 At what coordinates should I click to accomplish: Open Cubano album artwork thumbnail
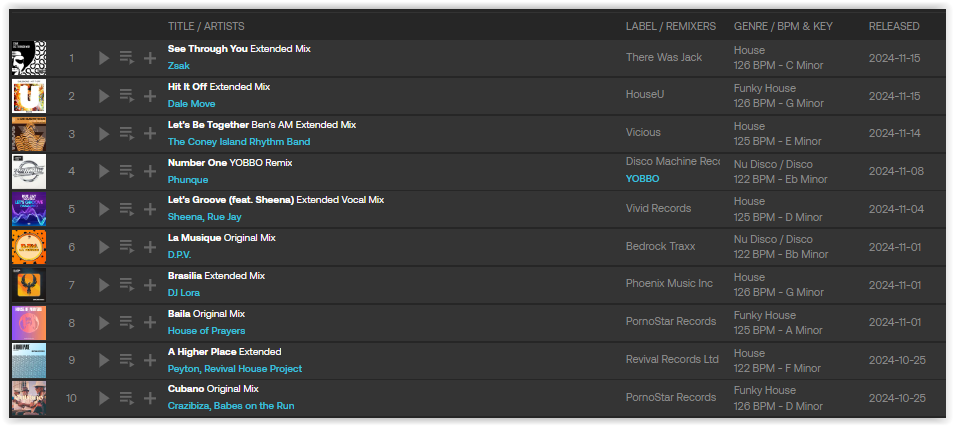29,398
